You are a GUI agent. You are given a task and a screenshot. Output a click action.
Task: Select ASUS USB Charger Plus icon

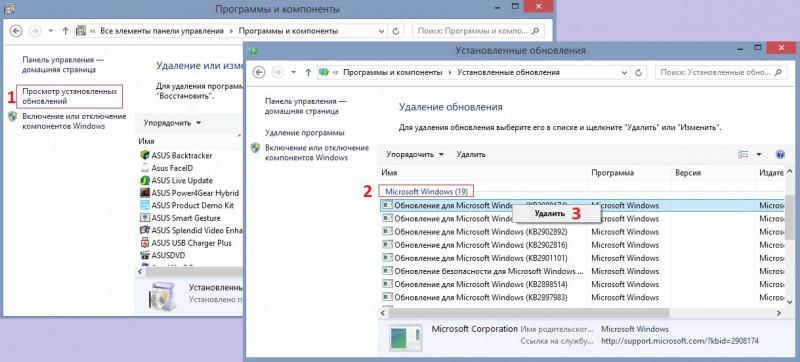[x=144, y=243]
